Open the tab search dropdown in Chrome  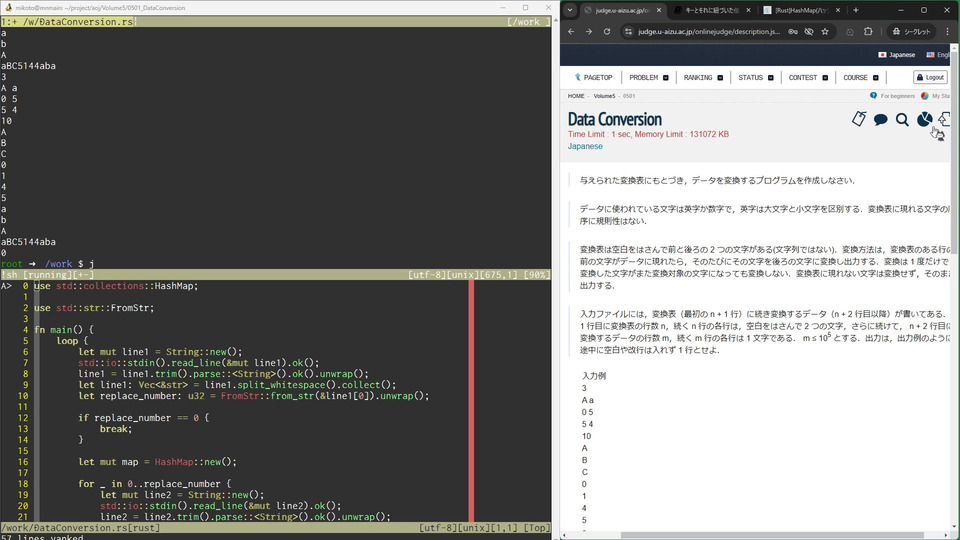569,10
